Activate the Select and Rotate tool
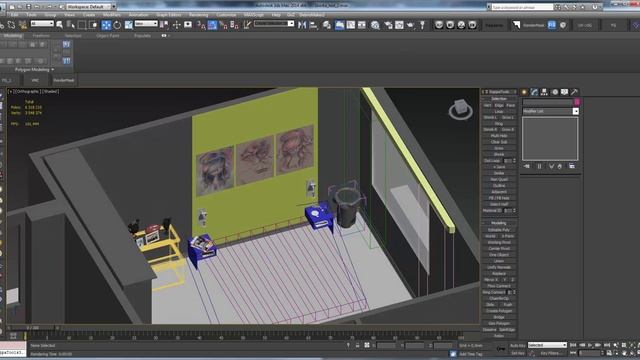This screenshot has height=360, width=640. pos(117,25)
